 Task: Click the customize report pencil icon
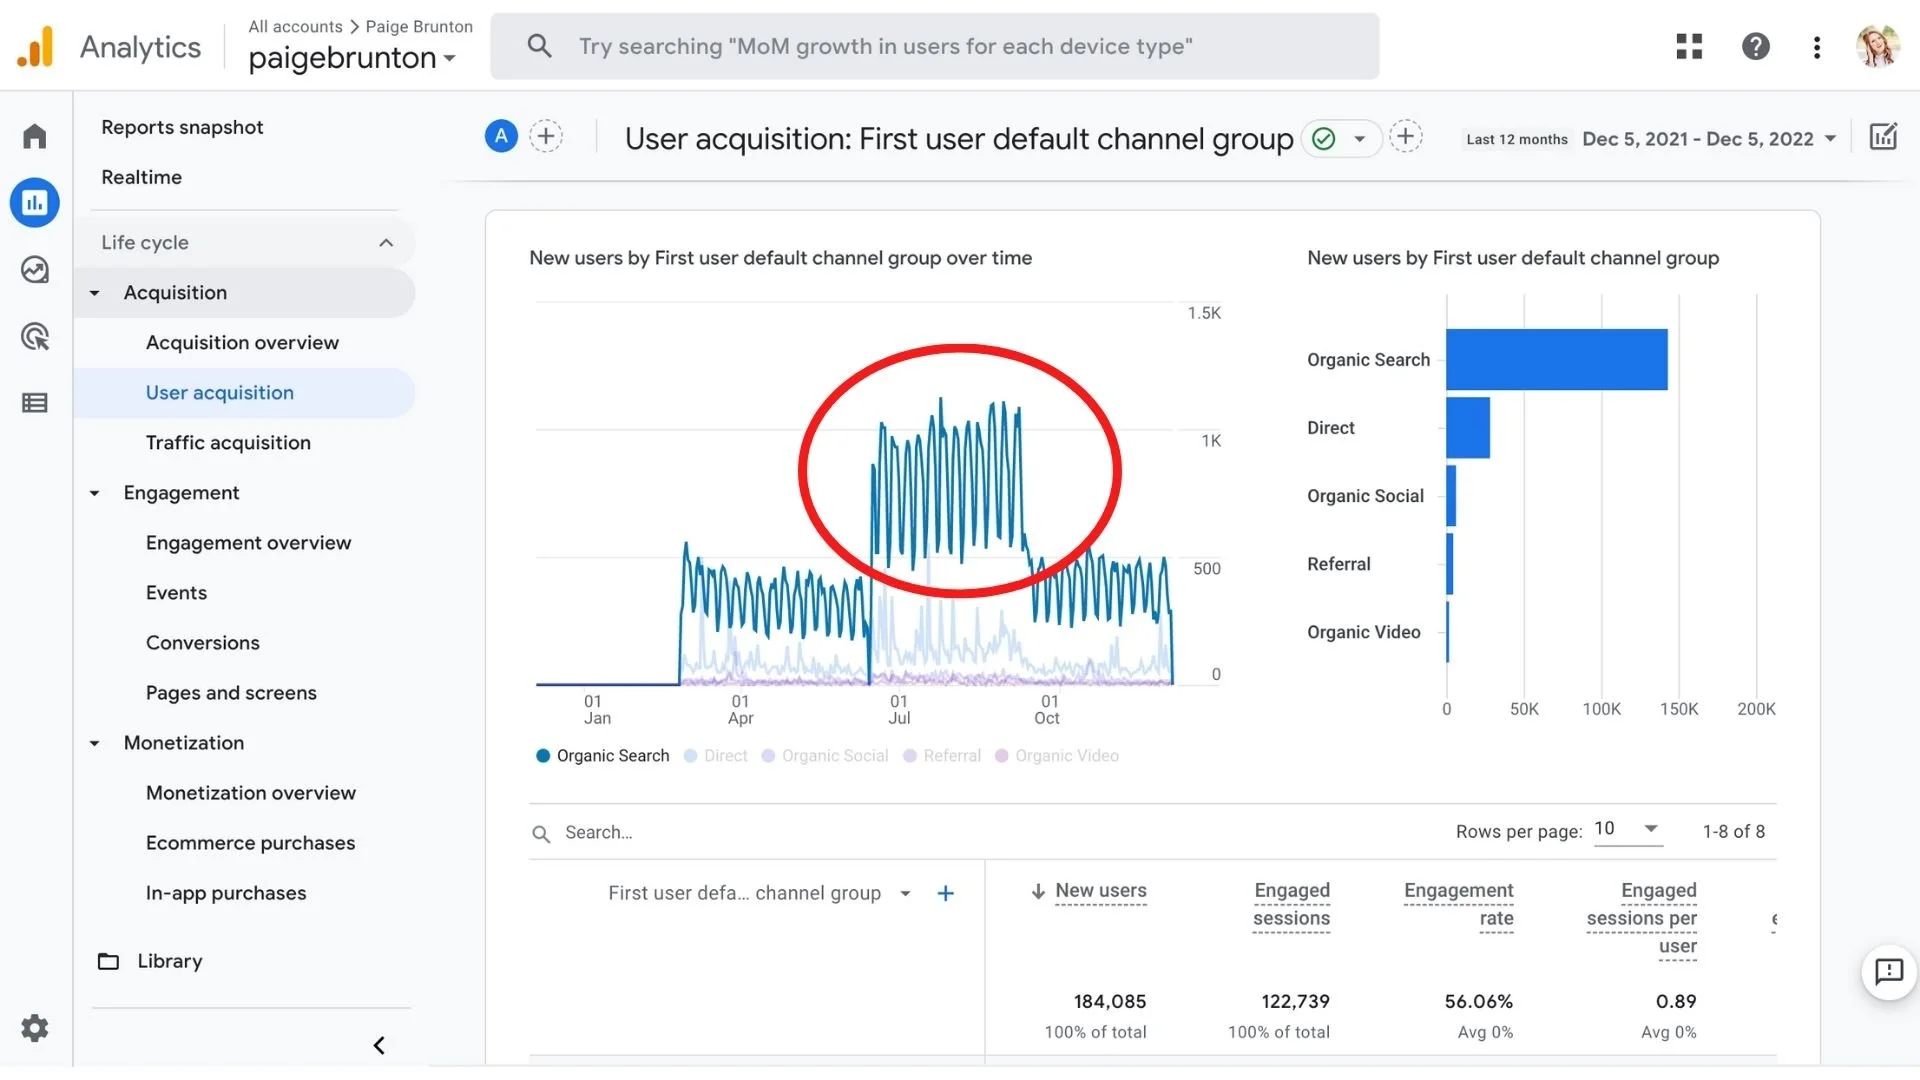click(x=1883, y=137)
